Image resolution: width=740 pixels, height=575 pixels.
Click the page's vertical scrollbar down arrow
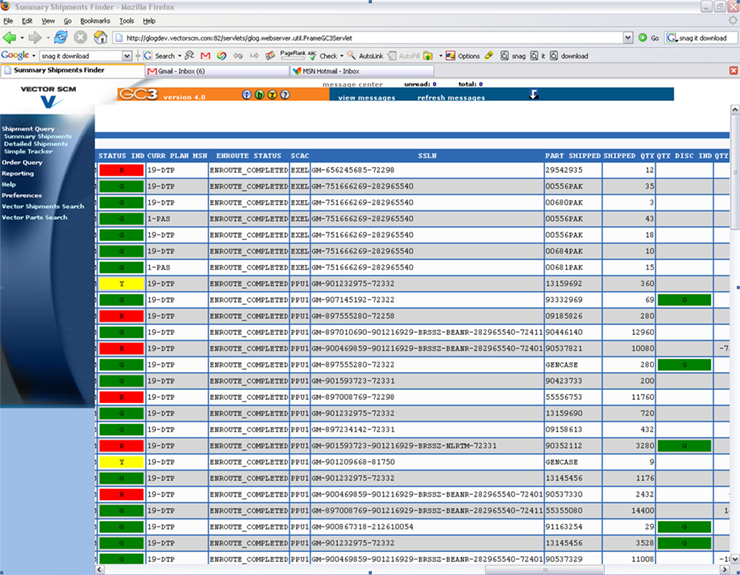[x=735, y=558]
